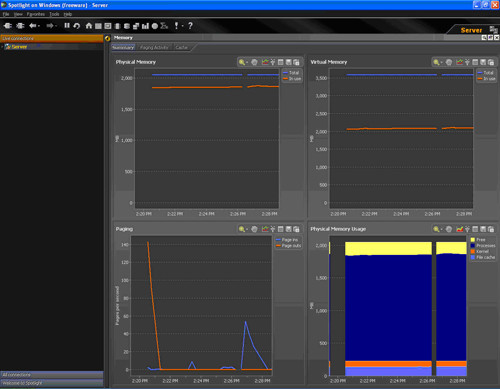The width and height of the screenshot is (500, 389).
Task: Switch to the Cache tab
Action: pos(181,47)
